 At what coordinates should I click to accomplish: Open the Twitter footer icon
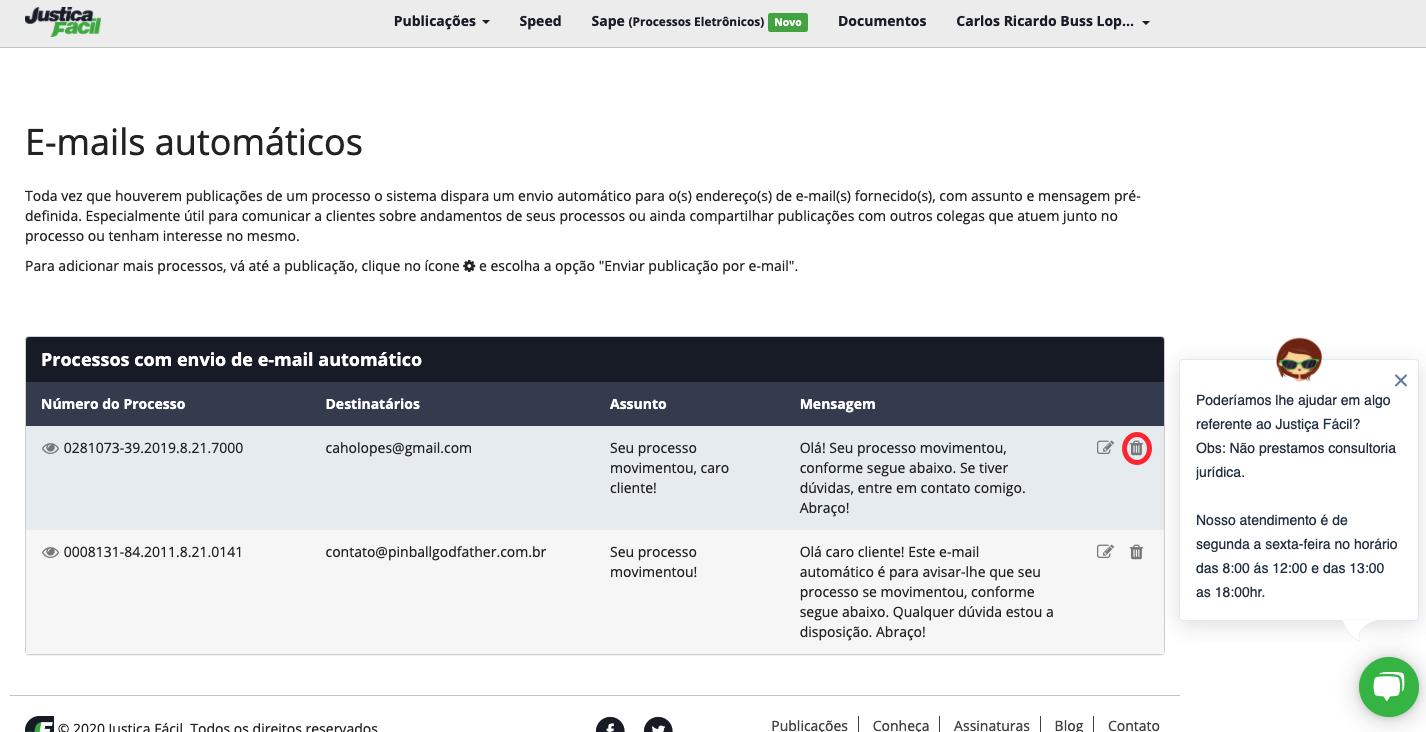pos(658,727)
